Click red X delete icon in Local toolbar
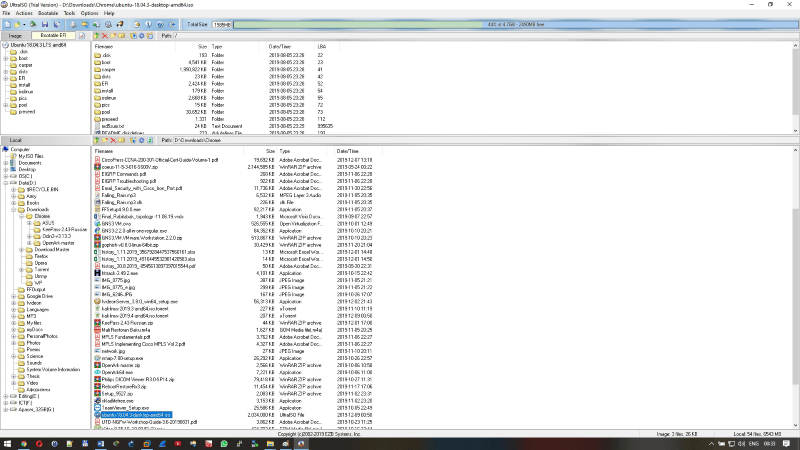This screenshot has height=450, width=800. (x=113, y=140)
